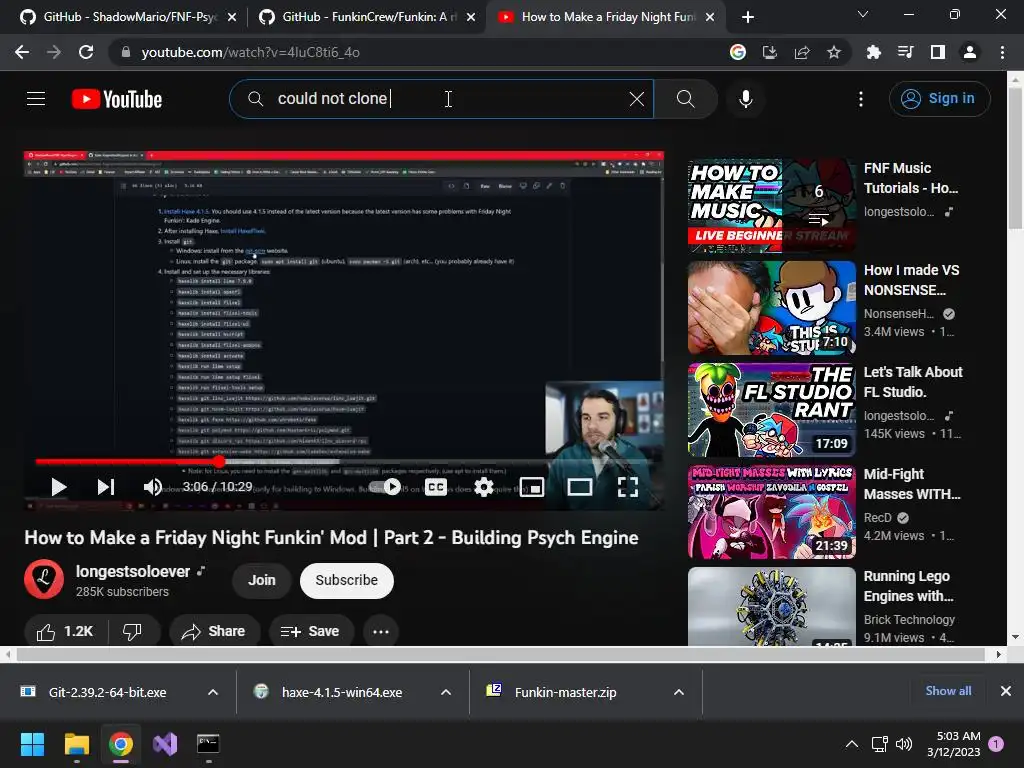This screenshot has width=1024, height=768.
Task: Open media controls icon in toolbar
Action: 905,52
